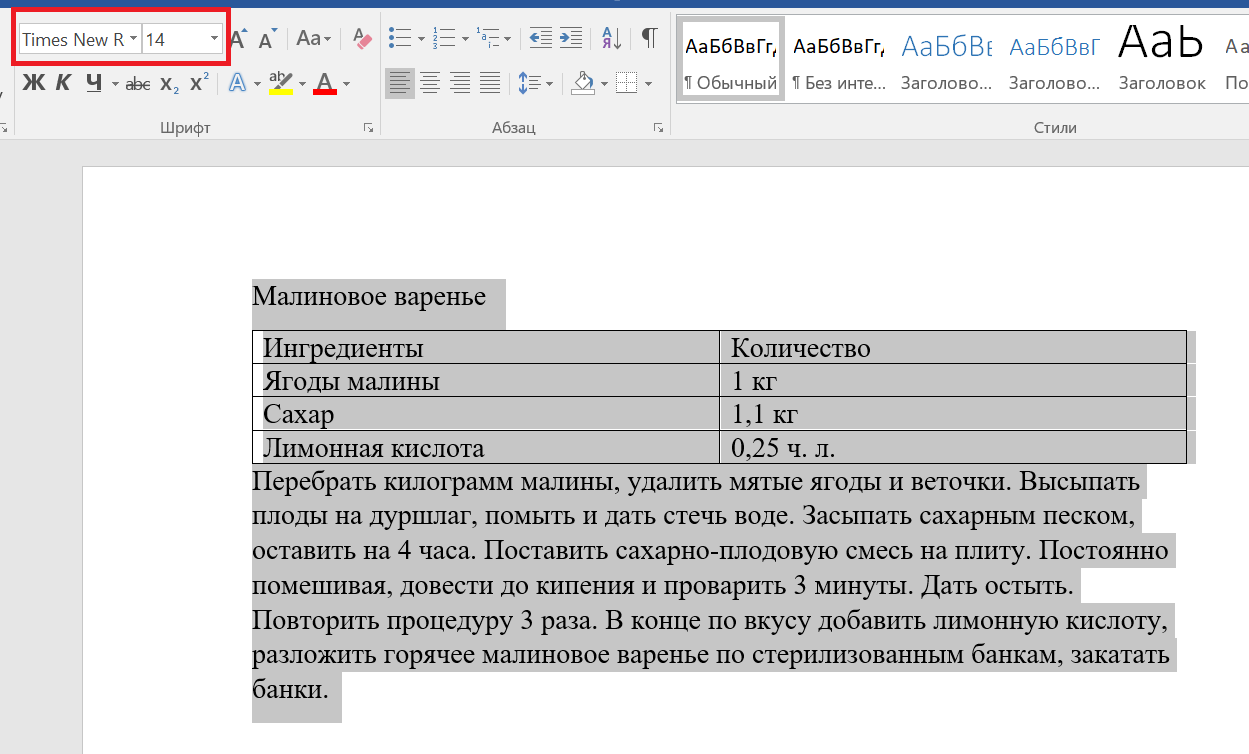Screen dimensions: 1249x754
Task: Increase paragraph indent
Action: click(571, 39)
